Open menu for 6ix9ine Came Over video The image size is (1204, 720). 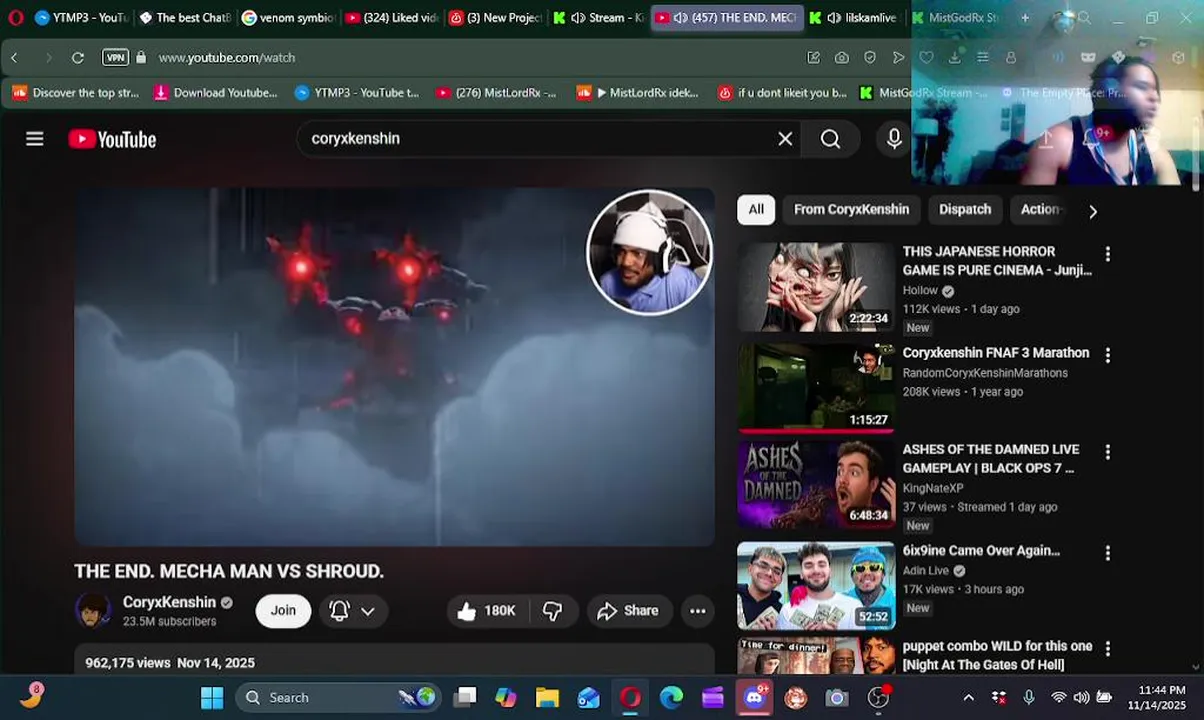[x=1107, y=553]
